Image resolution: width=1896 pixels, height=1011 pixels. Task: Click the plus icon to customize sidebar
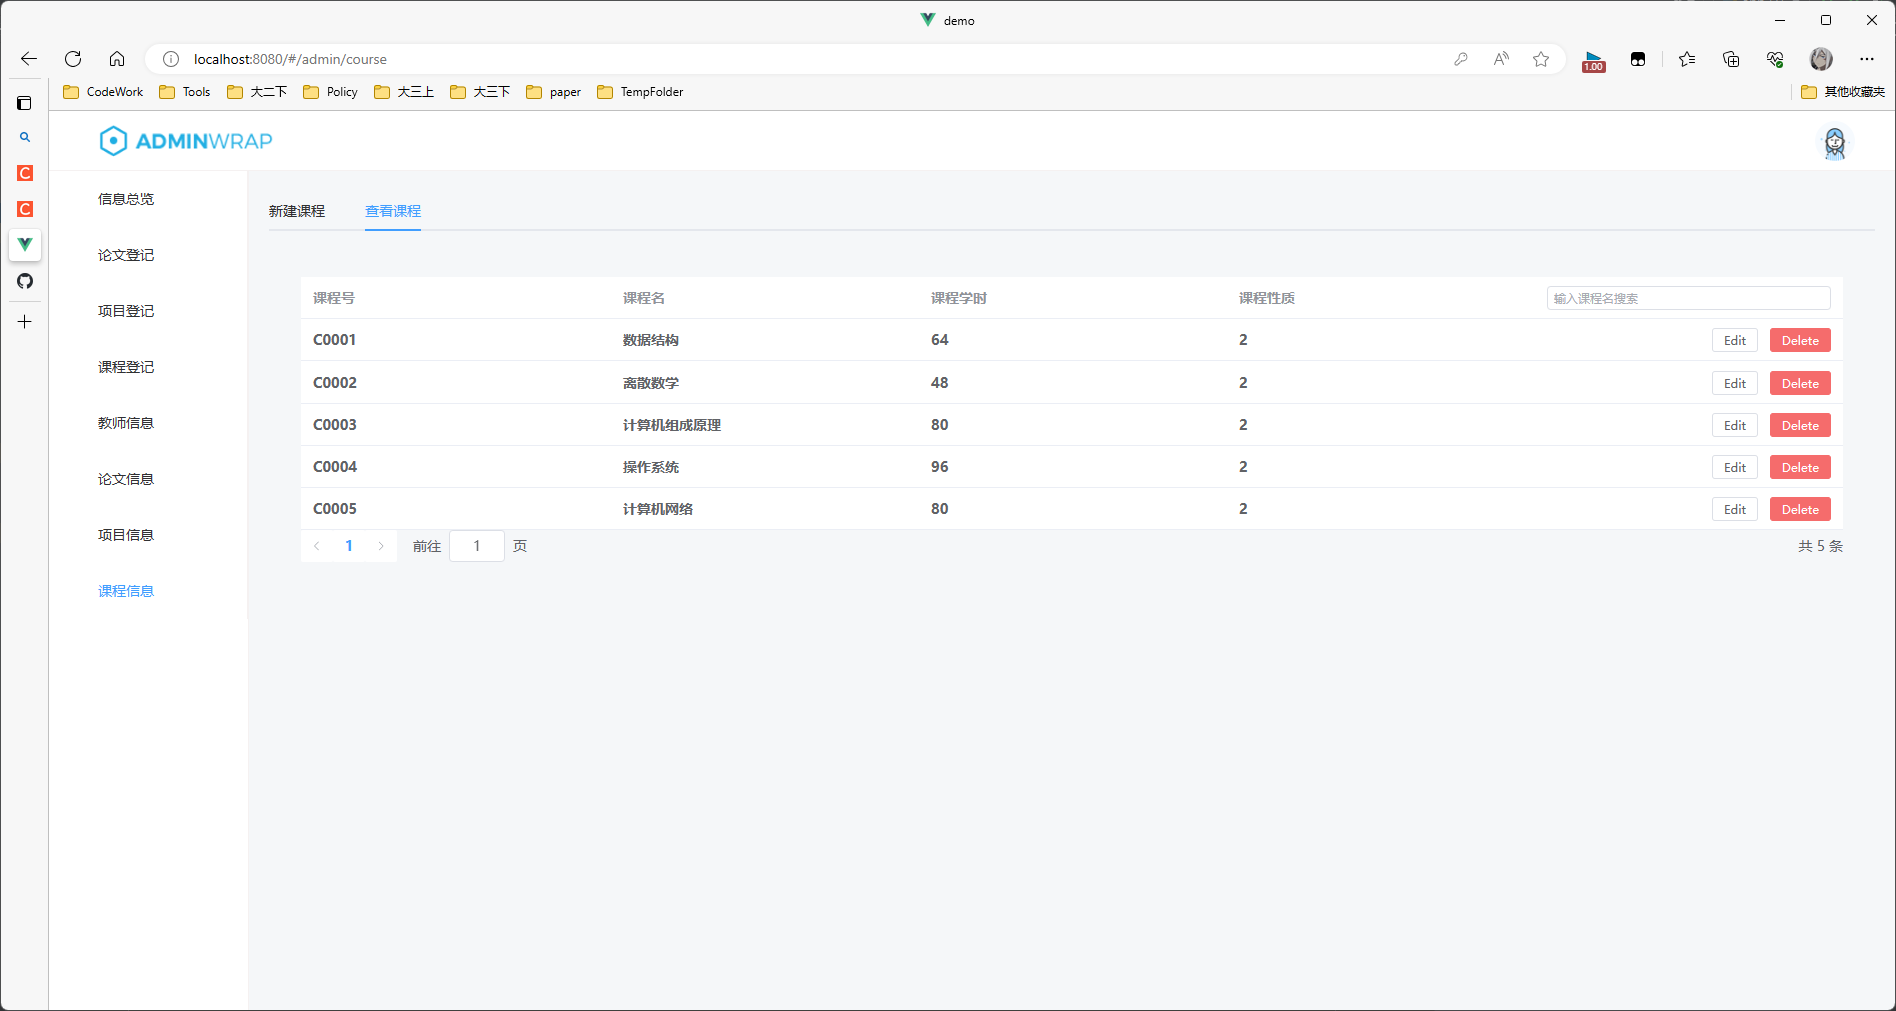[24, 321]
